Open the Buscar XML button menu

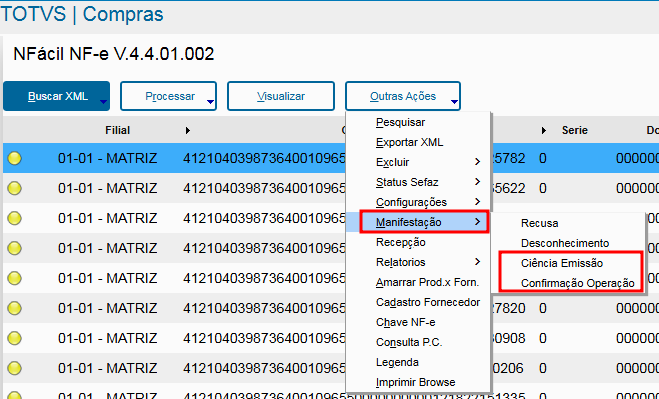(56, 96)
